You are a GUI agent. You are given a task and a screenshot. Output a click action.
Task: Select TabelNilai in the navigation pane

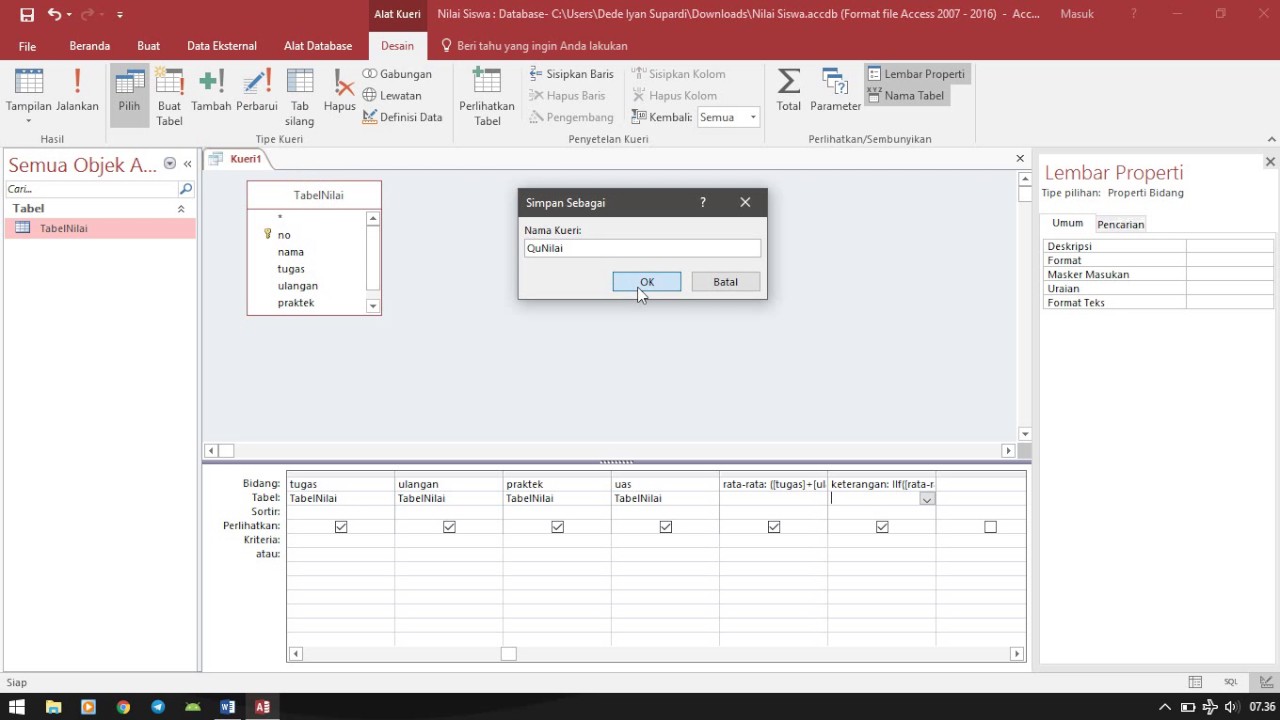tap(100, 228)
